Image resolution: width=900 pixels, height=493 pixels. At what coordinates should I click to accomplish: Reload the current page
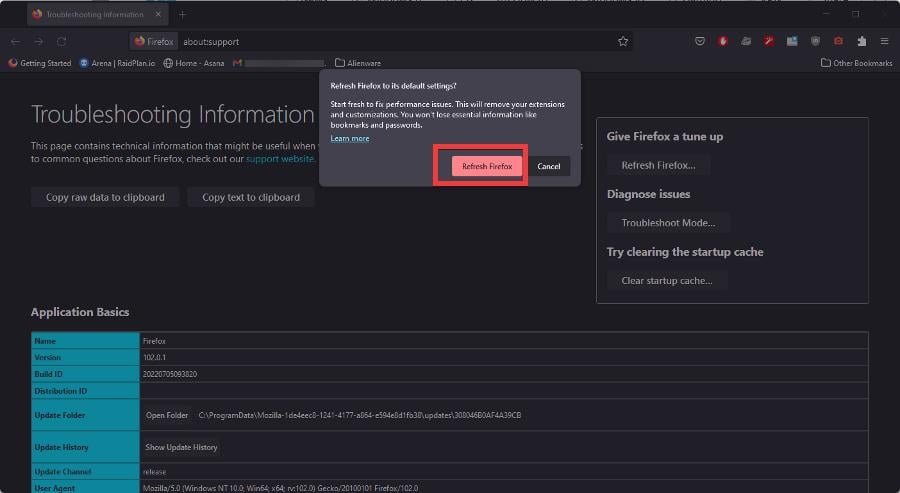(61, 41)
